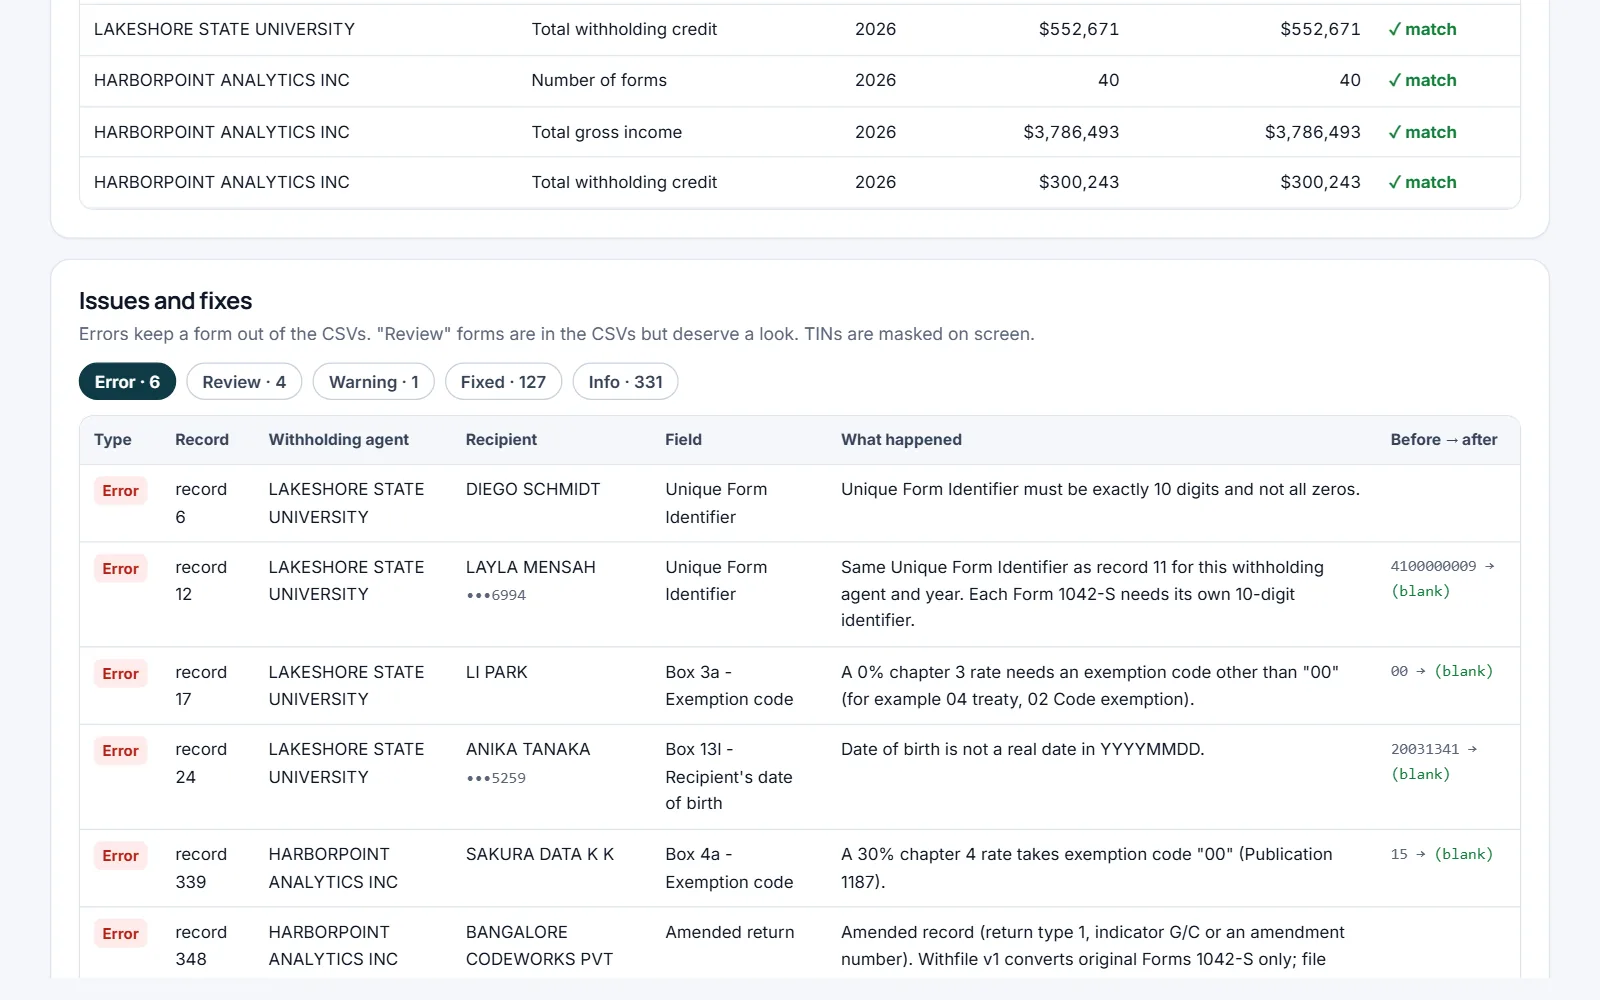This screenshot has height=1000, width=1600.
Task: Select recipient DIEGO SCHMIDT
Action: tap(533, 489)
